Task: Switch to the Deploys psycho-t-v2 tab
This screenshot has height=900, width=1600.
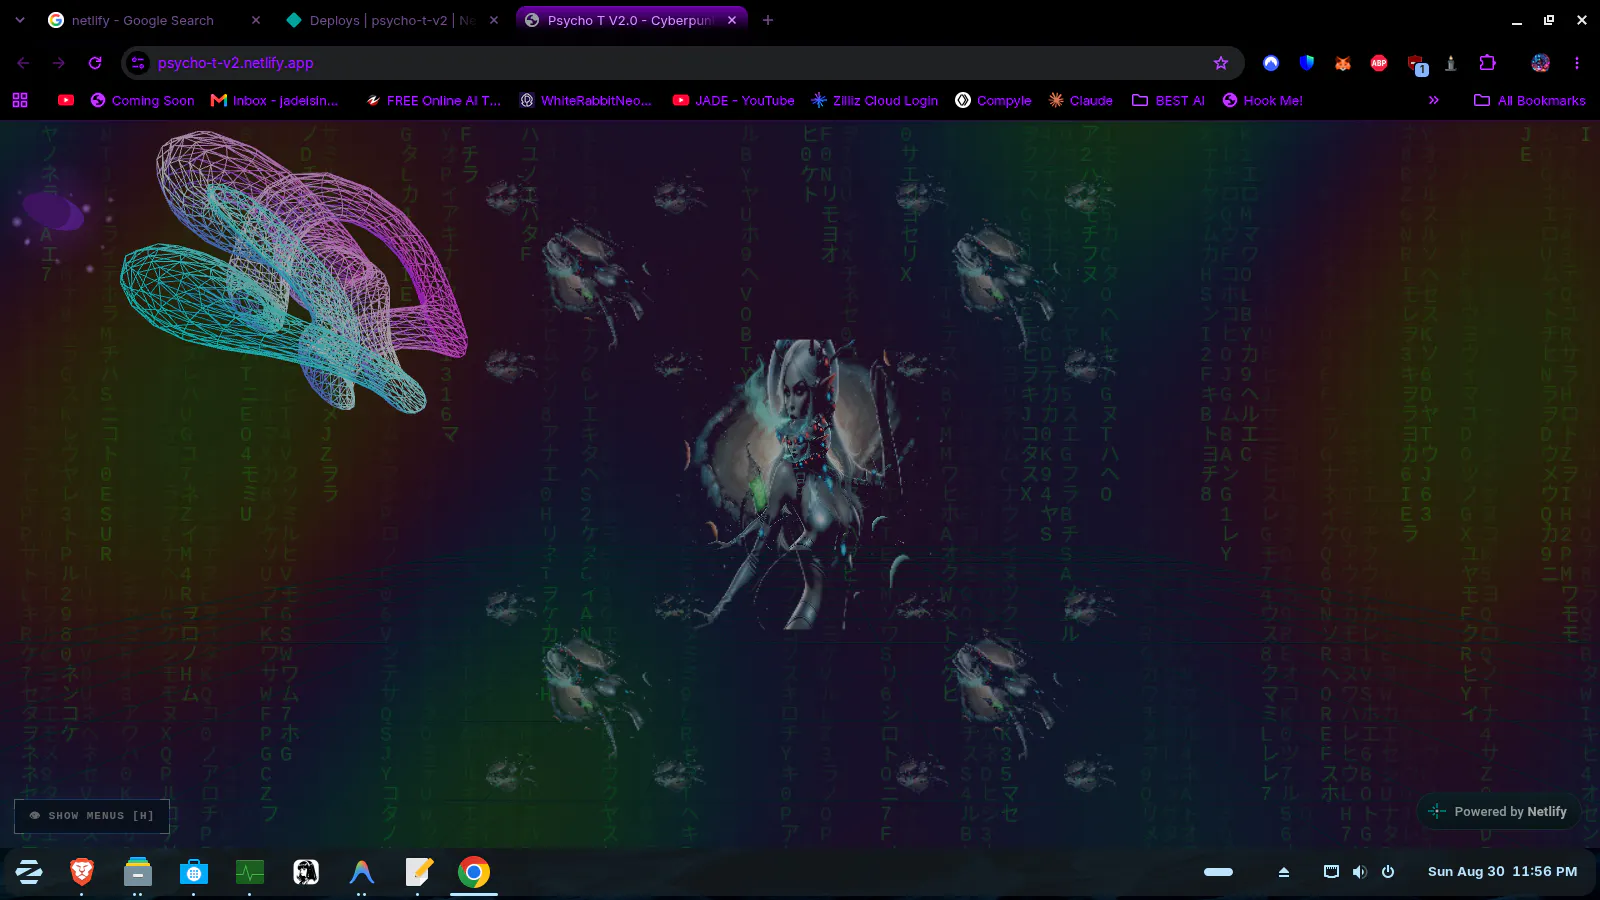Action: [x=392, y=20]
